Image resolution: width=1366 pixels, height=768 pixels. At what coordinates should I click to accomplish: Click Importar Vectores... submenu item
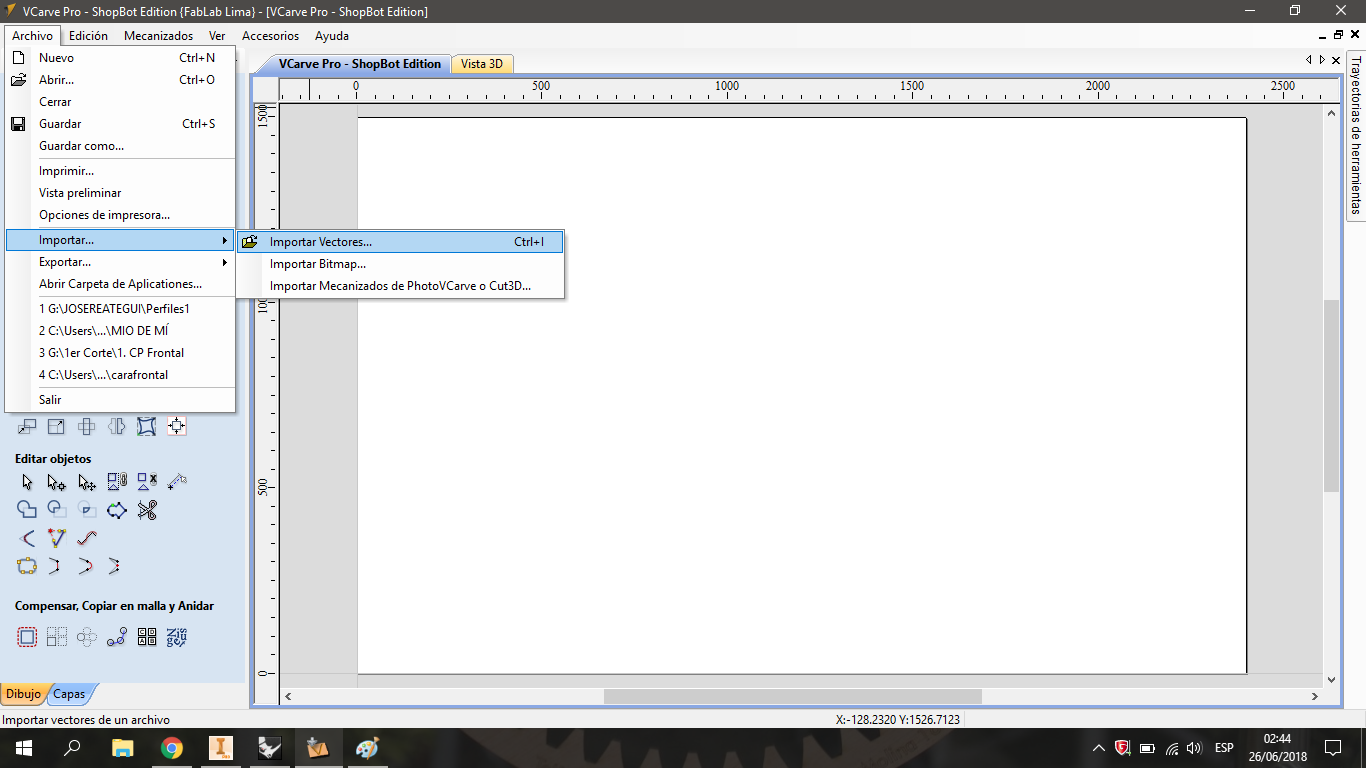click(x=400, y=242)
